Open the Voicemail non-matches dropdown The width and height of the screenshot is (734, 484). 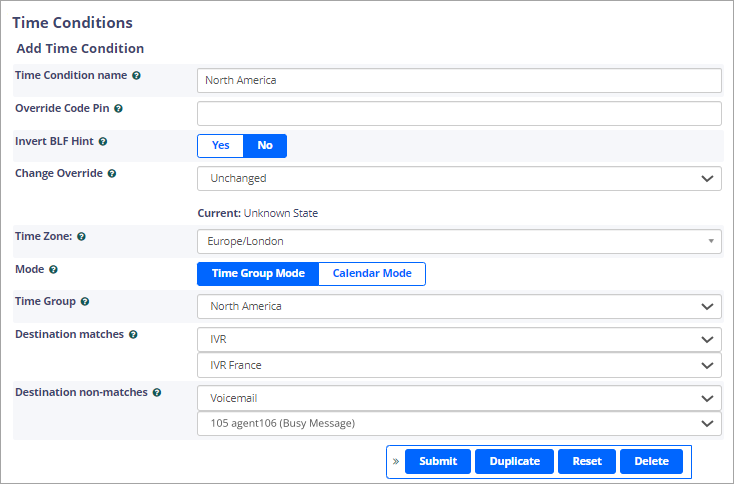(459, 398)
